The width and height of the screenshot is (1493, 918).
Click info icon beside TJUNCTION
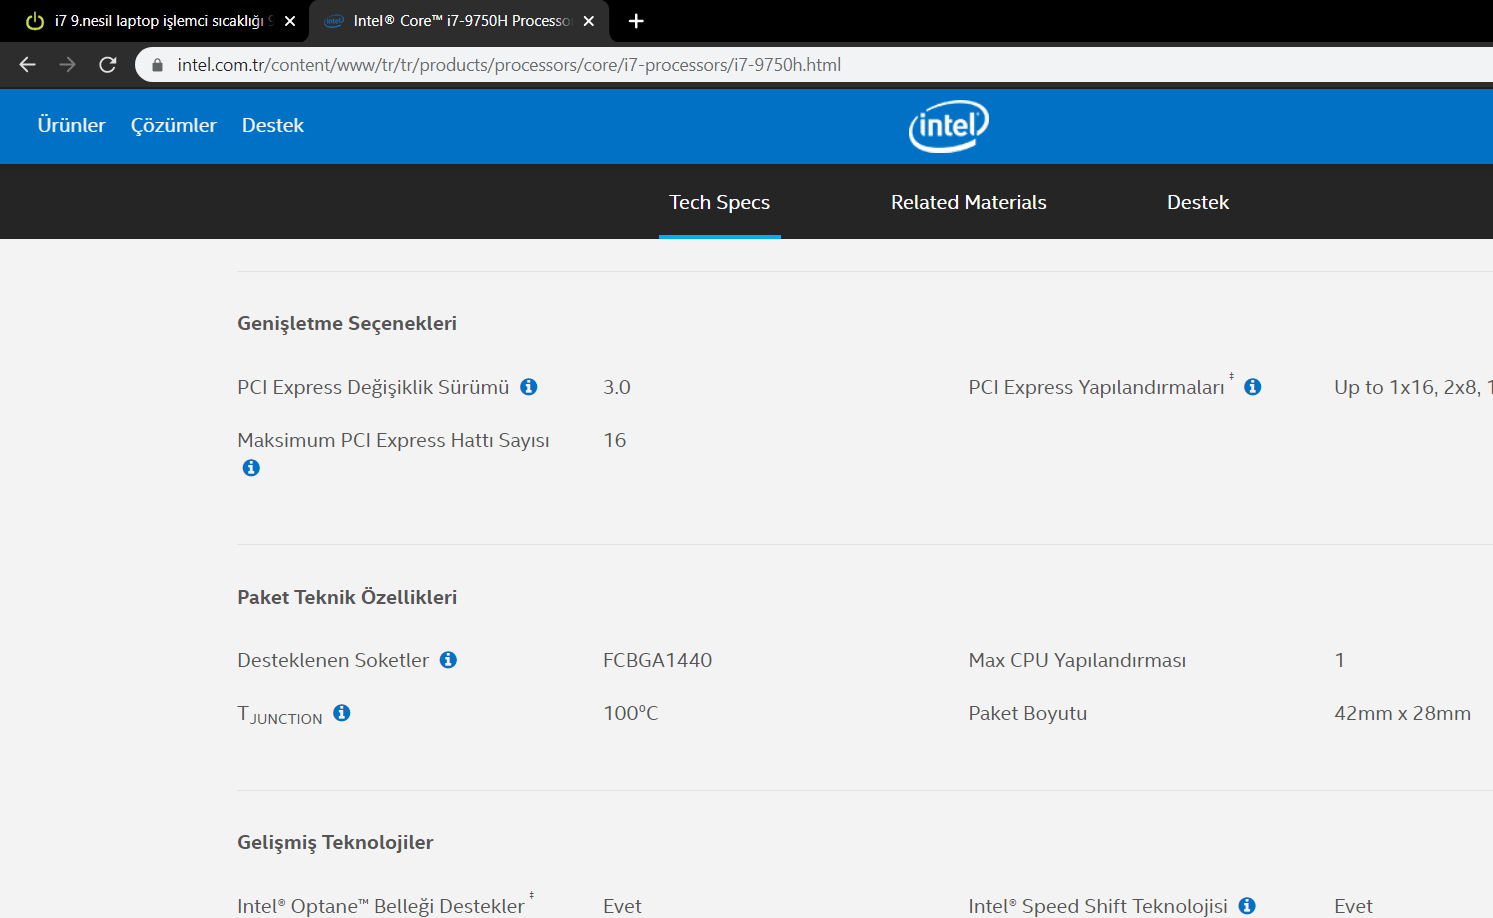[x=341, y=713]
